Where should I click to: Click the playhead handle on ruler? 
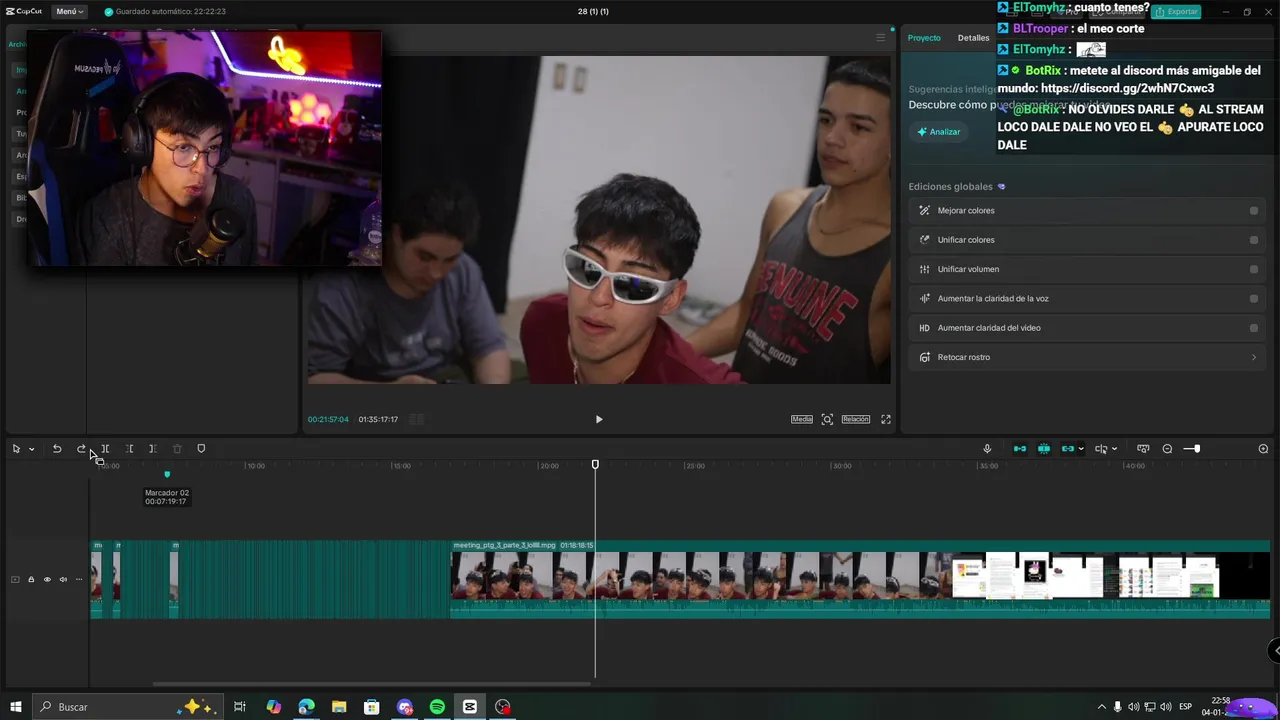[595, 464]
